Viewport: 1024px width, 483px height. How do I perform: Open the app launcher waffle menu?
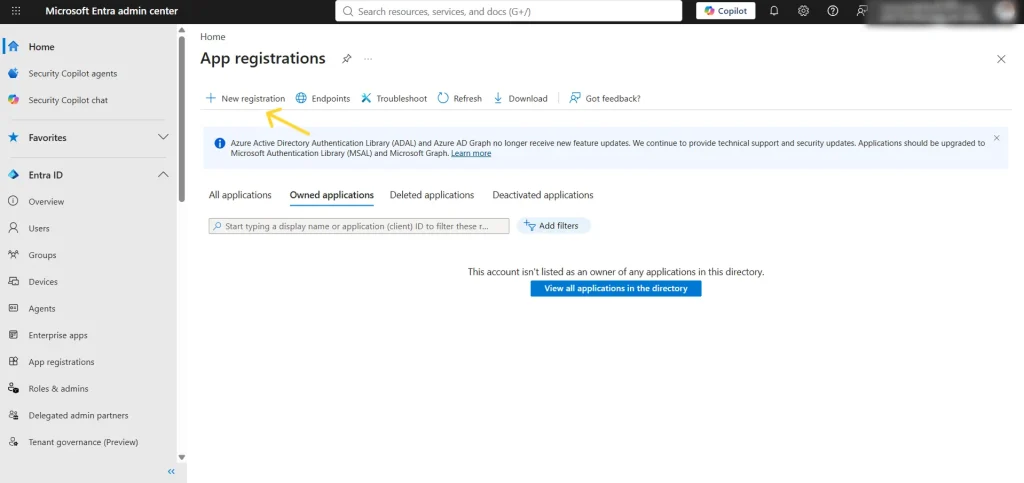pos(16,11)
